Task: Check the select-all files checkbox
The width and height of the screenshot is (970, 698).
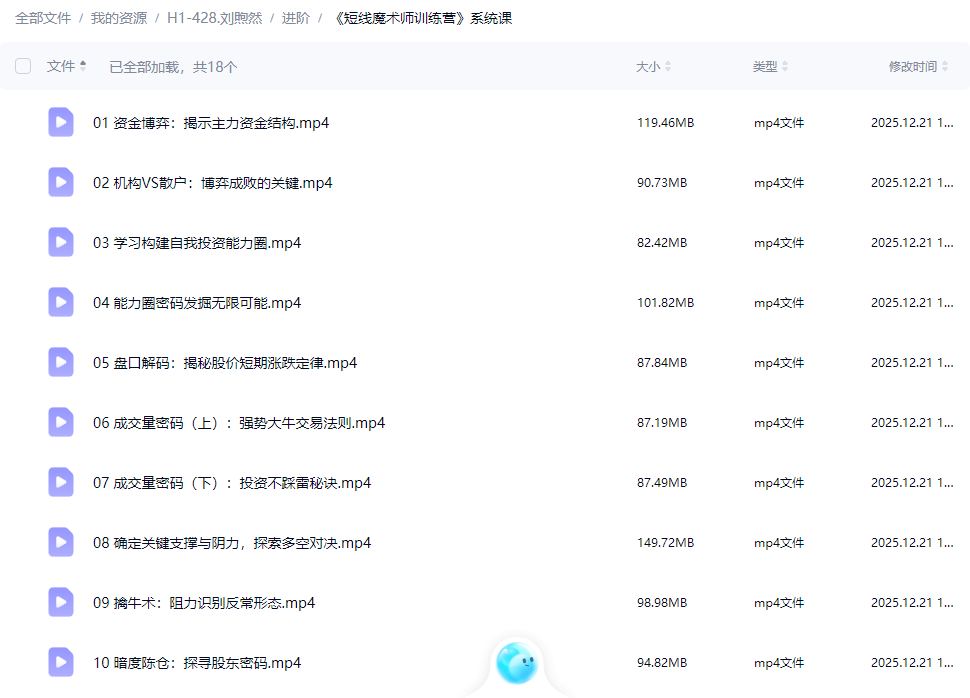Action: pos(23,65)
